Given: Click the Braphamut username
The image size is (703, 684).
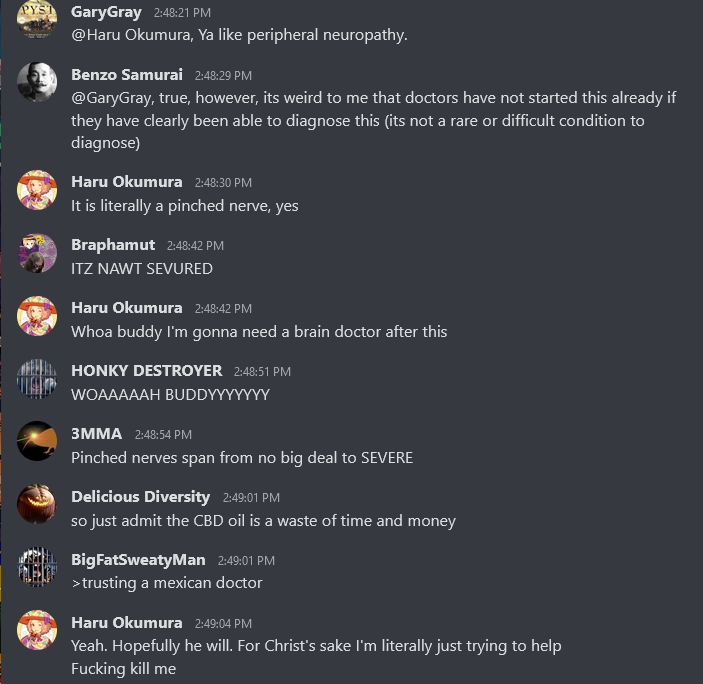Looking at the screenshot, I should (113, 245).
